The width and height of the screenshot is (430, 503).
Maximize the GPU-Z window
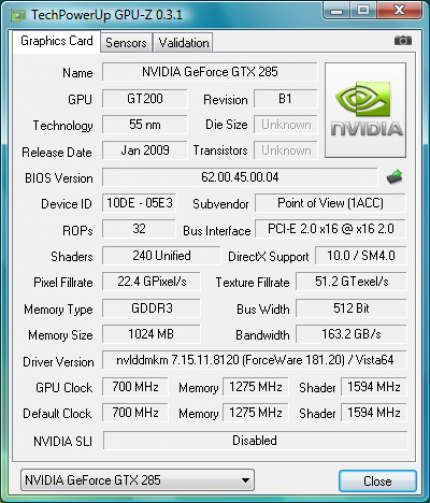(363, 11)
